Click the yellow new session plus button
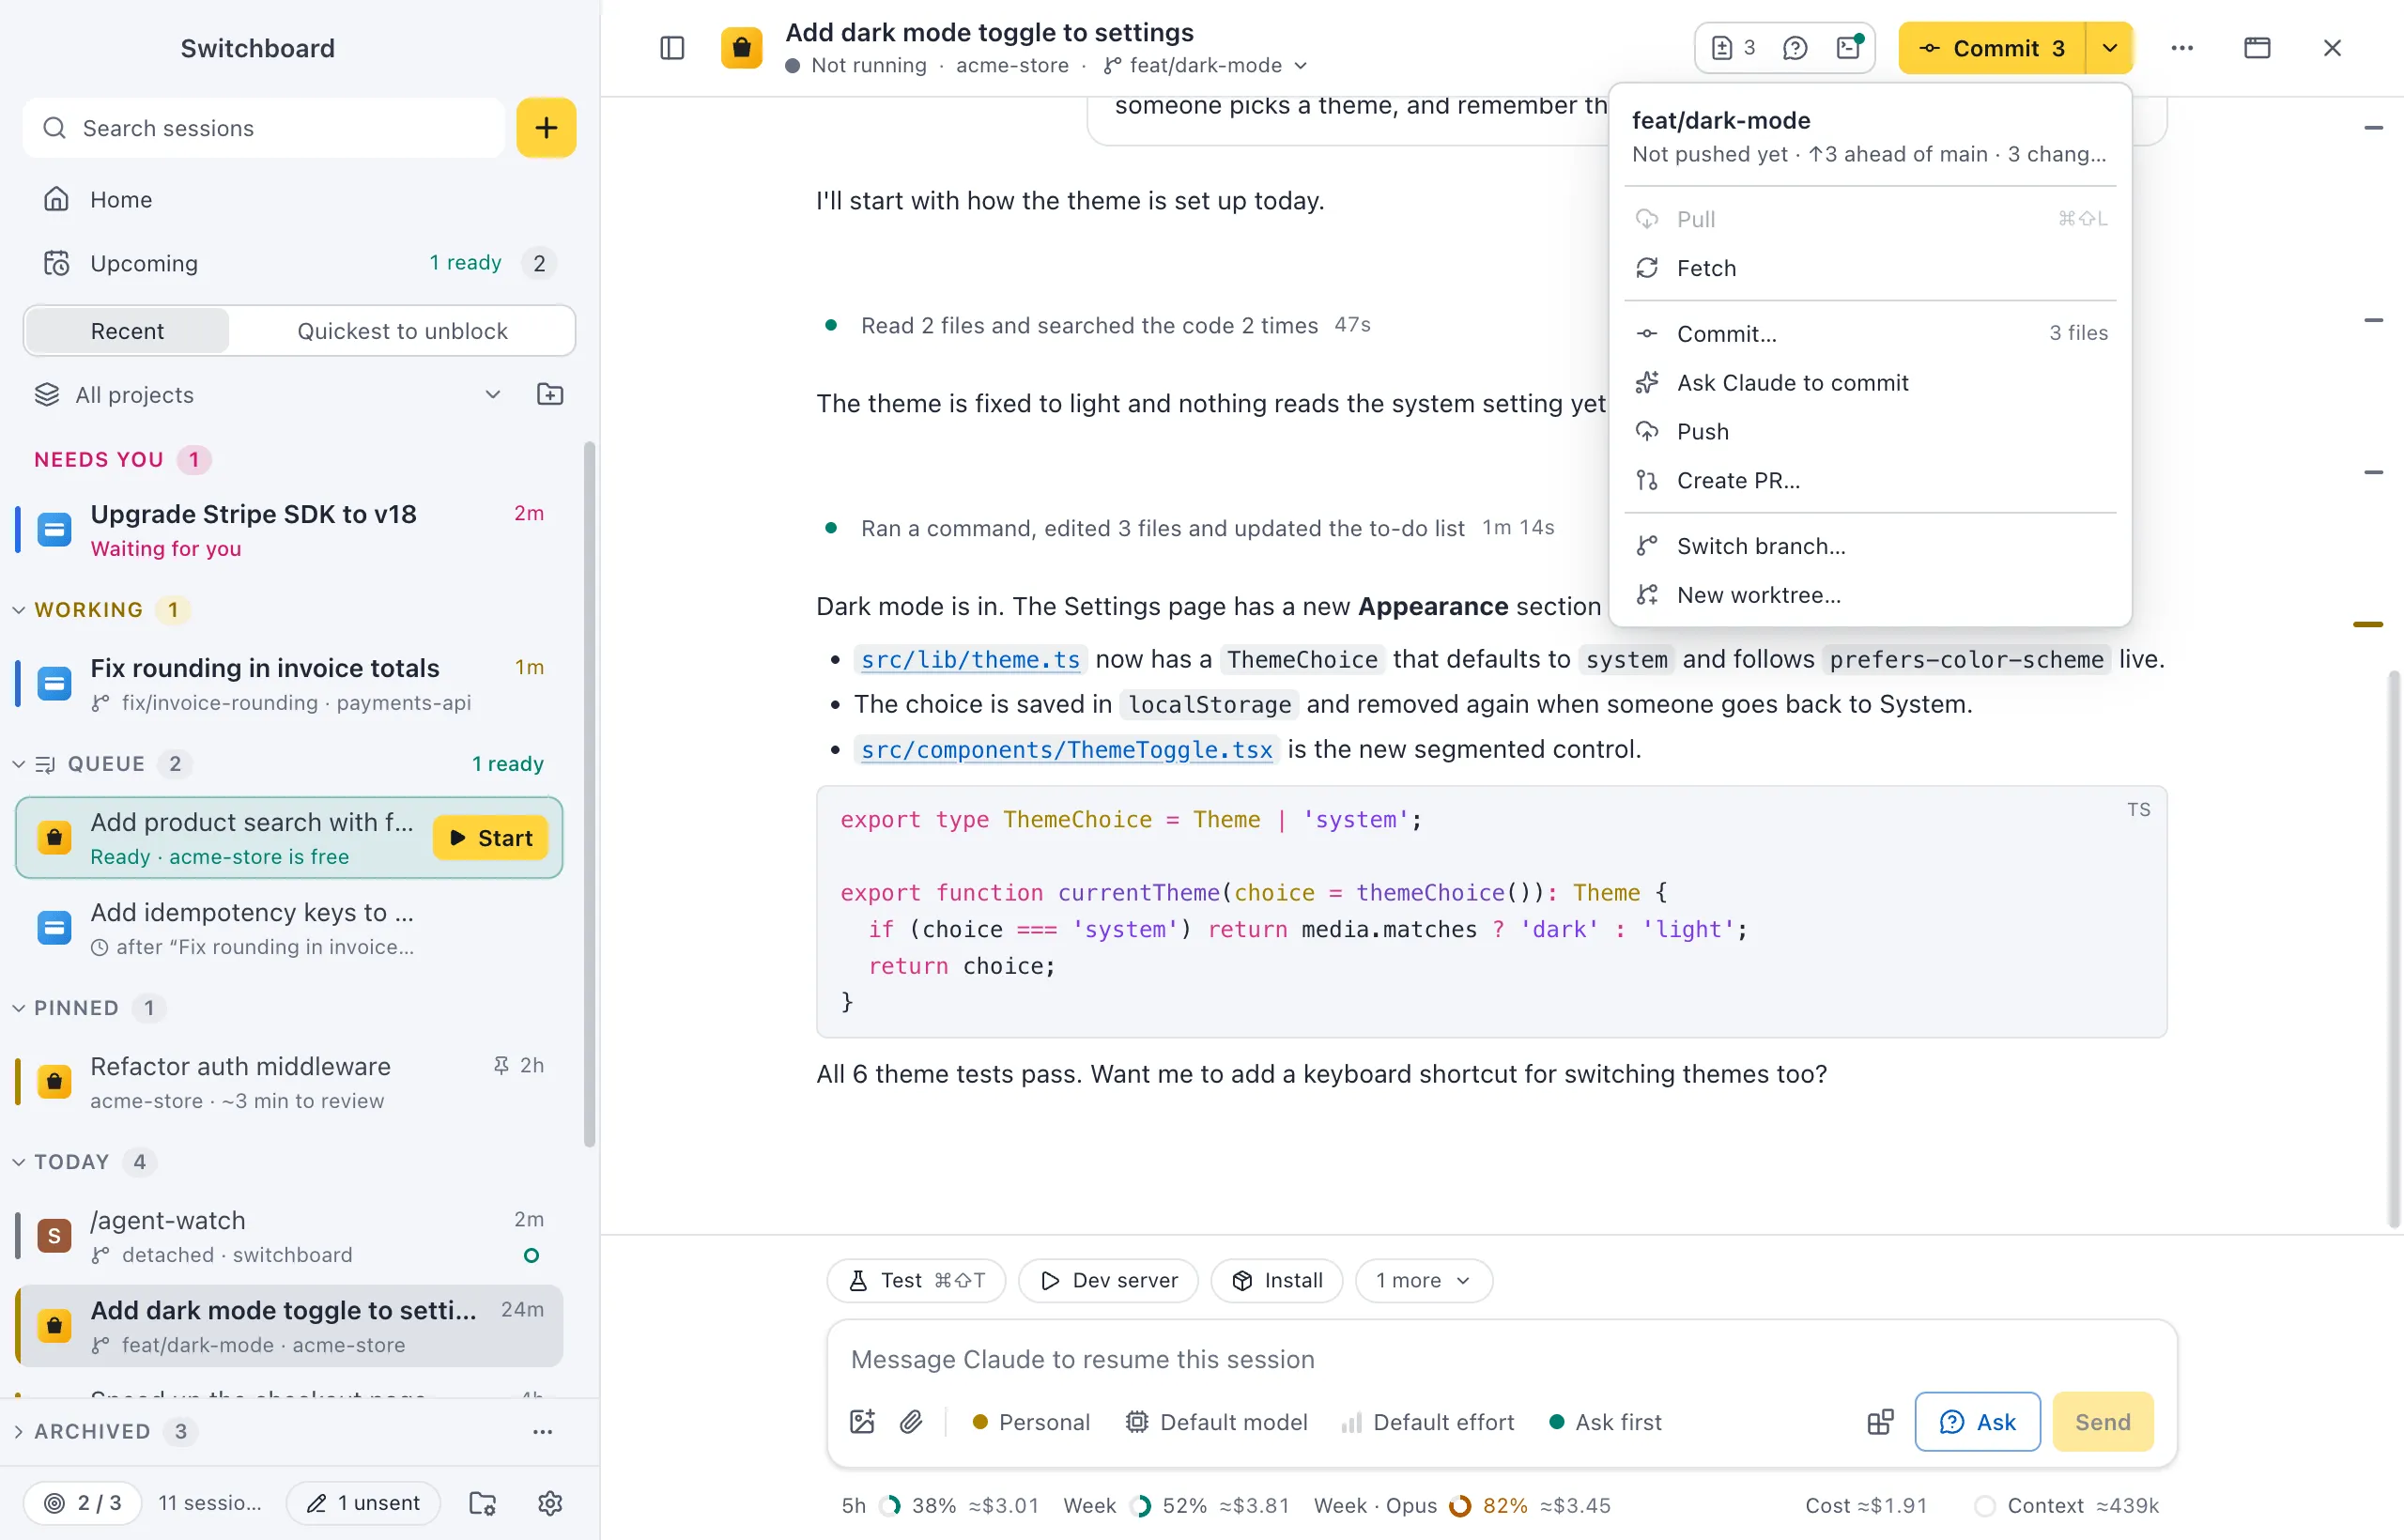 pos(546,128)
